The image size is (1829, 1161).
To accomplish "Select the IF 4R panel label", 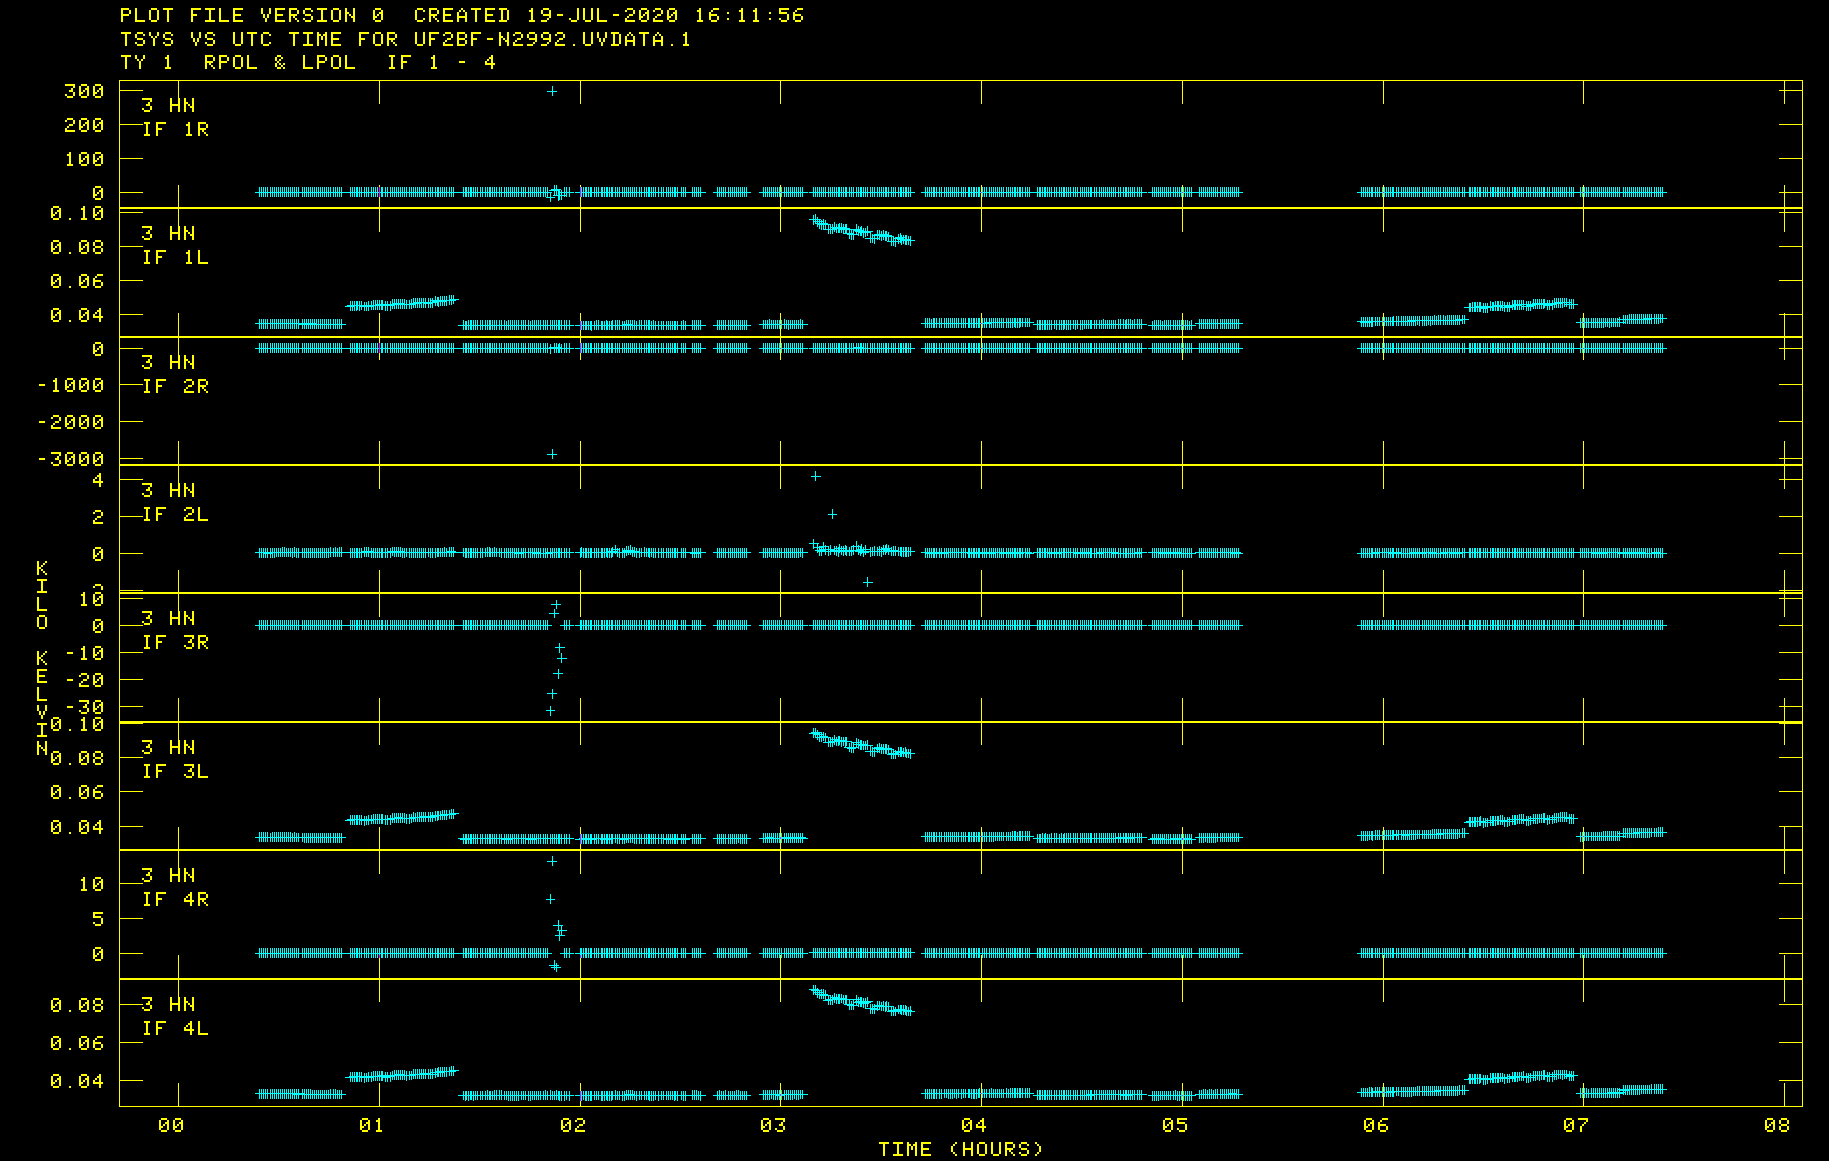I will [x=175, y=899].
